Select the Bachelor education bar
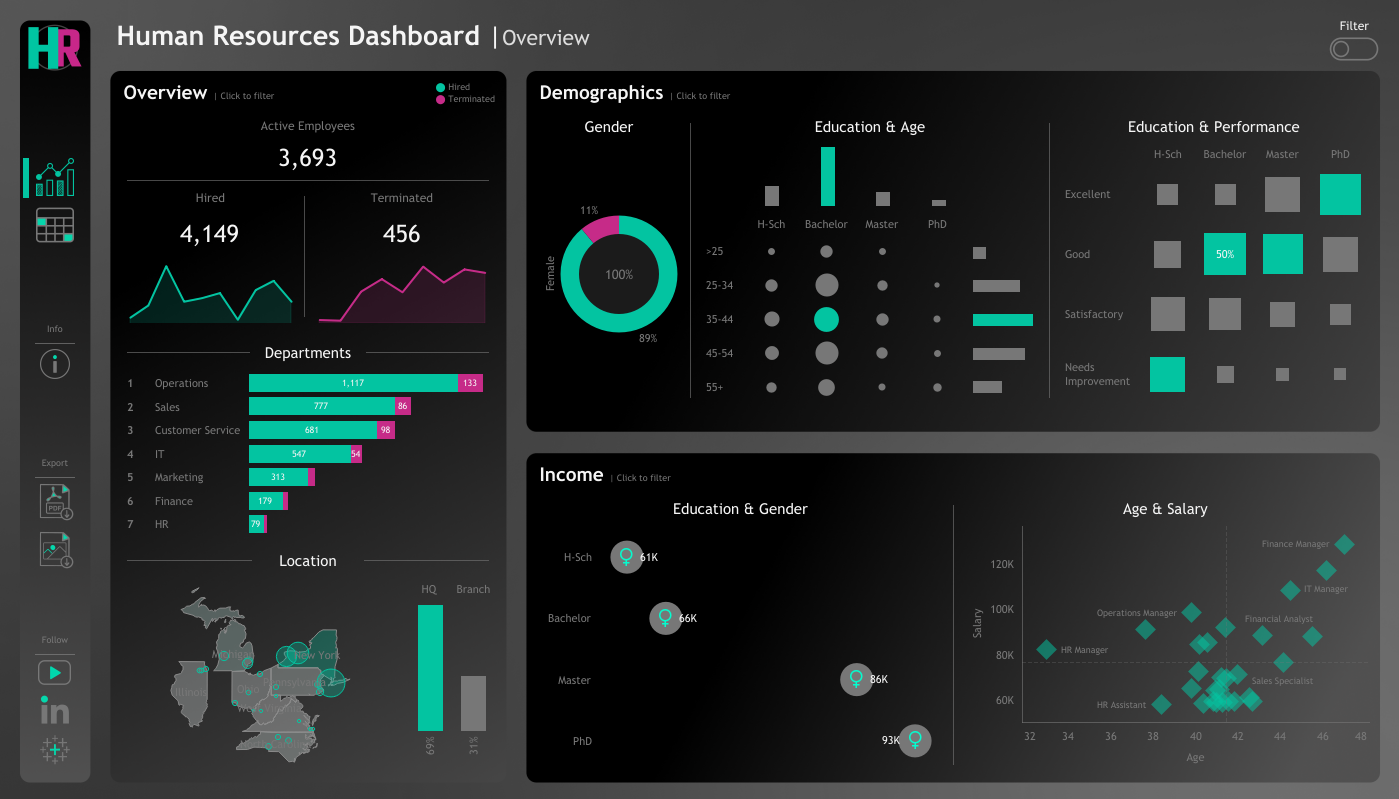This screenshot has height=799, width=1399. (x=827, y=177)
